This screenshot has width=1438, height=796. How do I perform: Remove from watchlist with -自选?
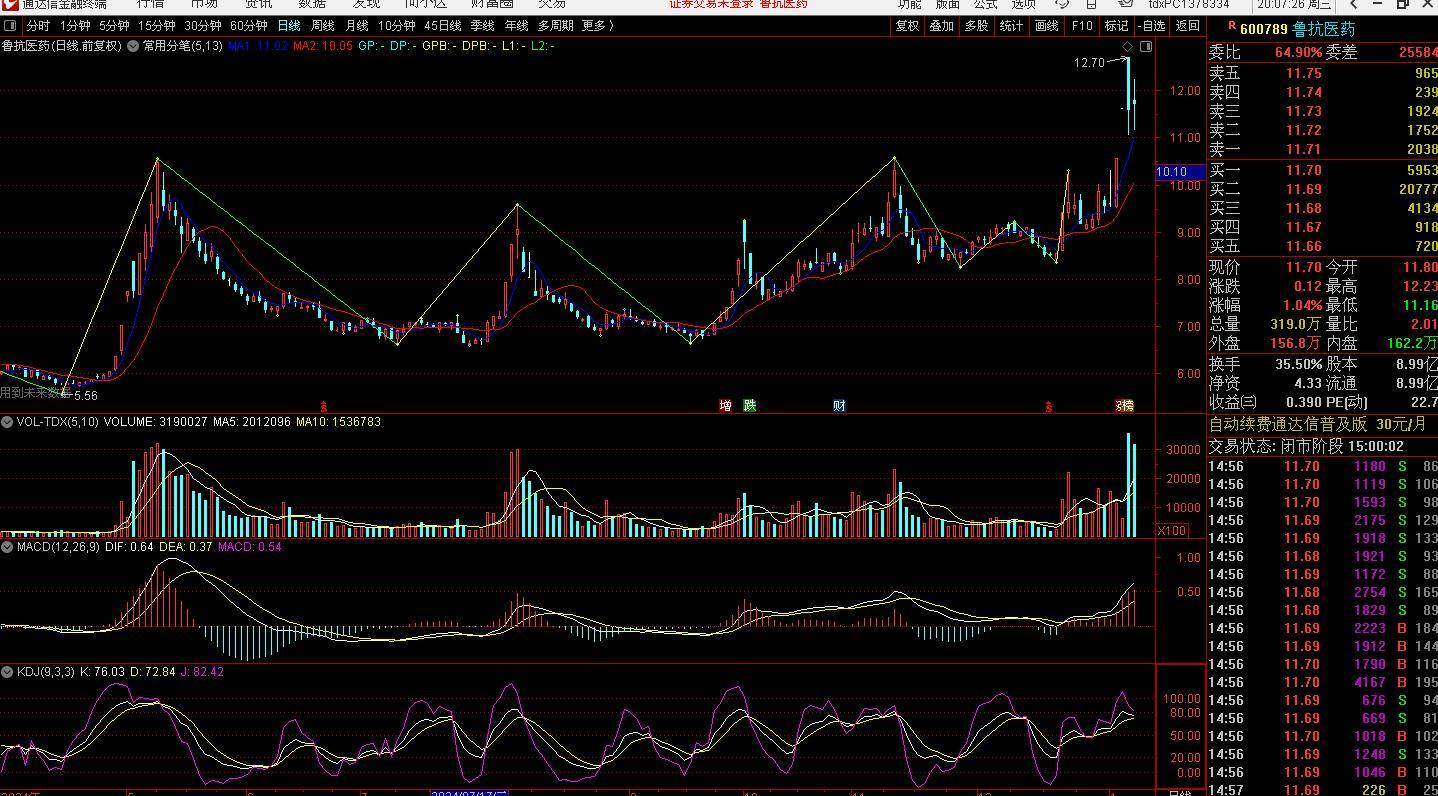[1152, 26]
